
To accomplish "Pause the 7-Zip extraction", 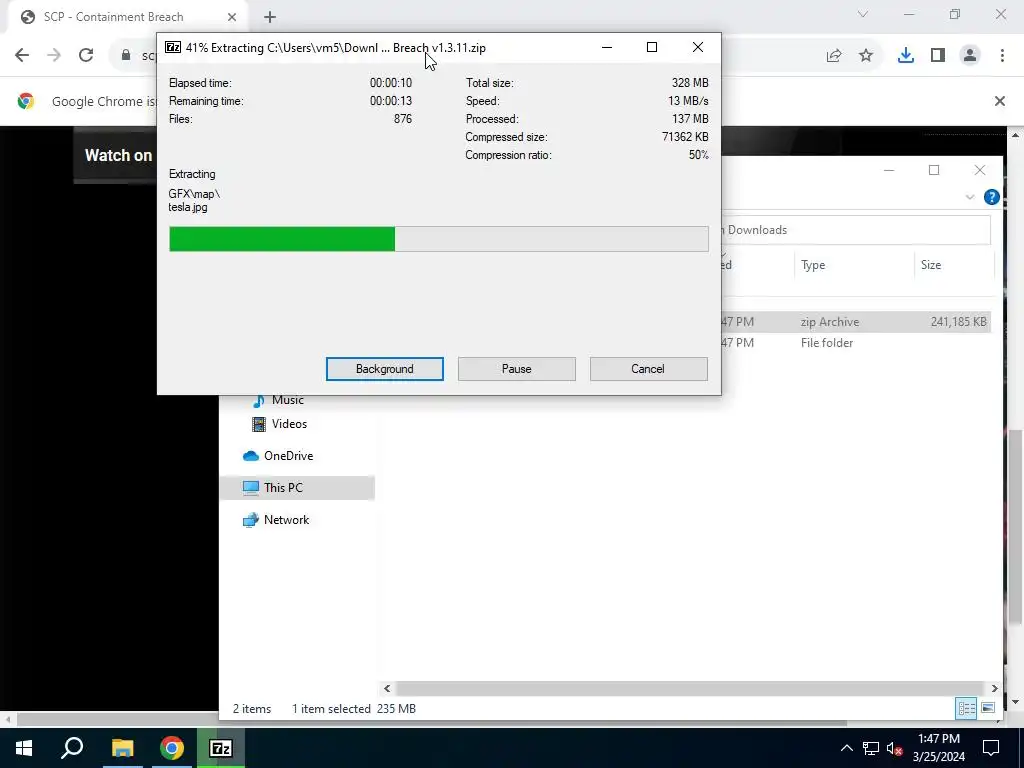I will point(517,369).
